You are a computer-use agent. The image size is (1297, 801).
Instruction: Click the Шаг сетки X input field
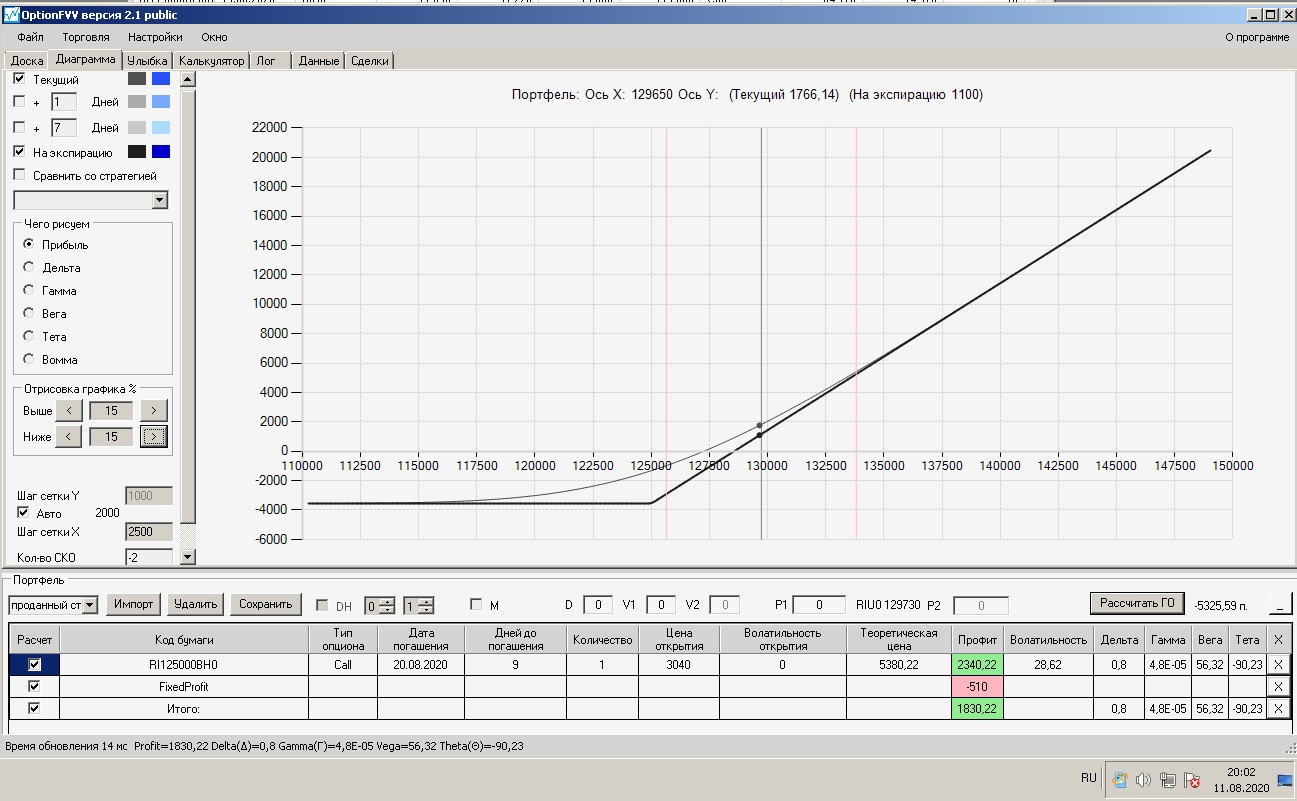(149, 532)
